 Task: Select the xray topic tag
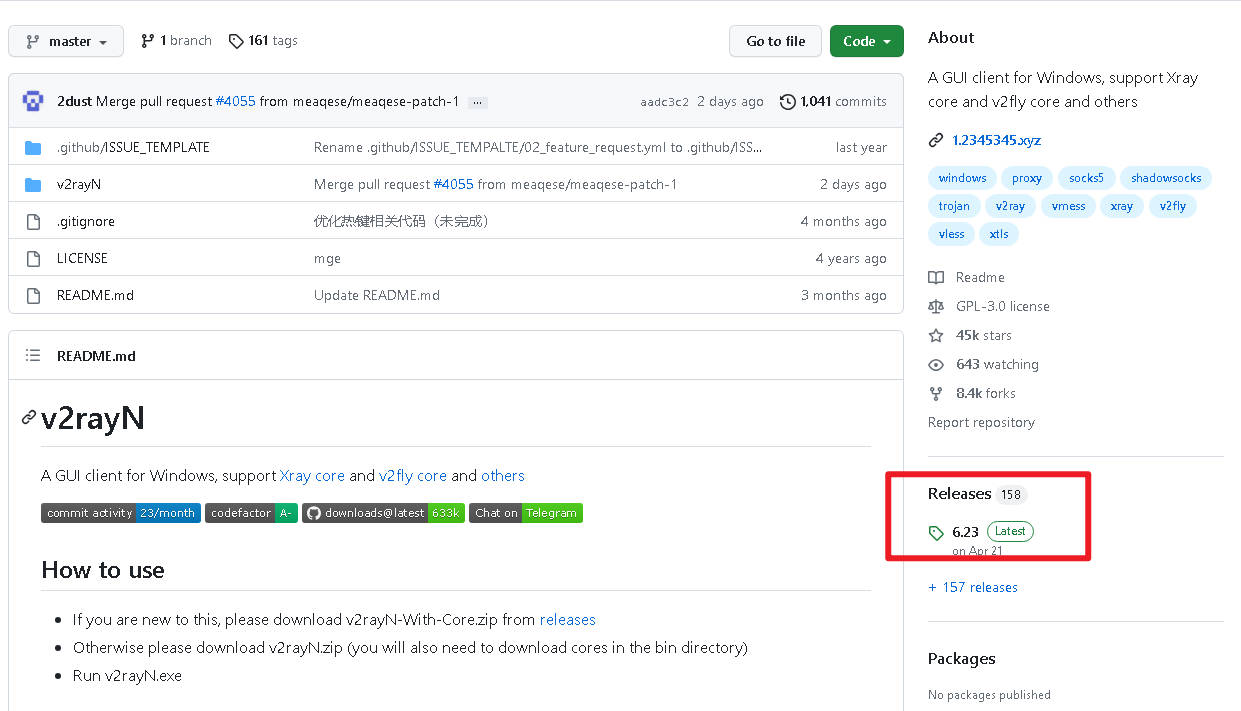[1122, 206]
